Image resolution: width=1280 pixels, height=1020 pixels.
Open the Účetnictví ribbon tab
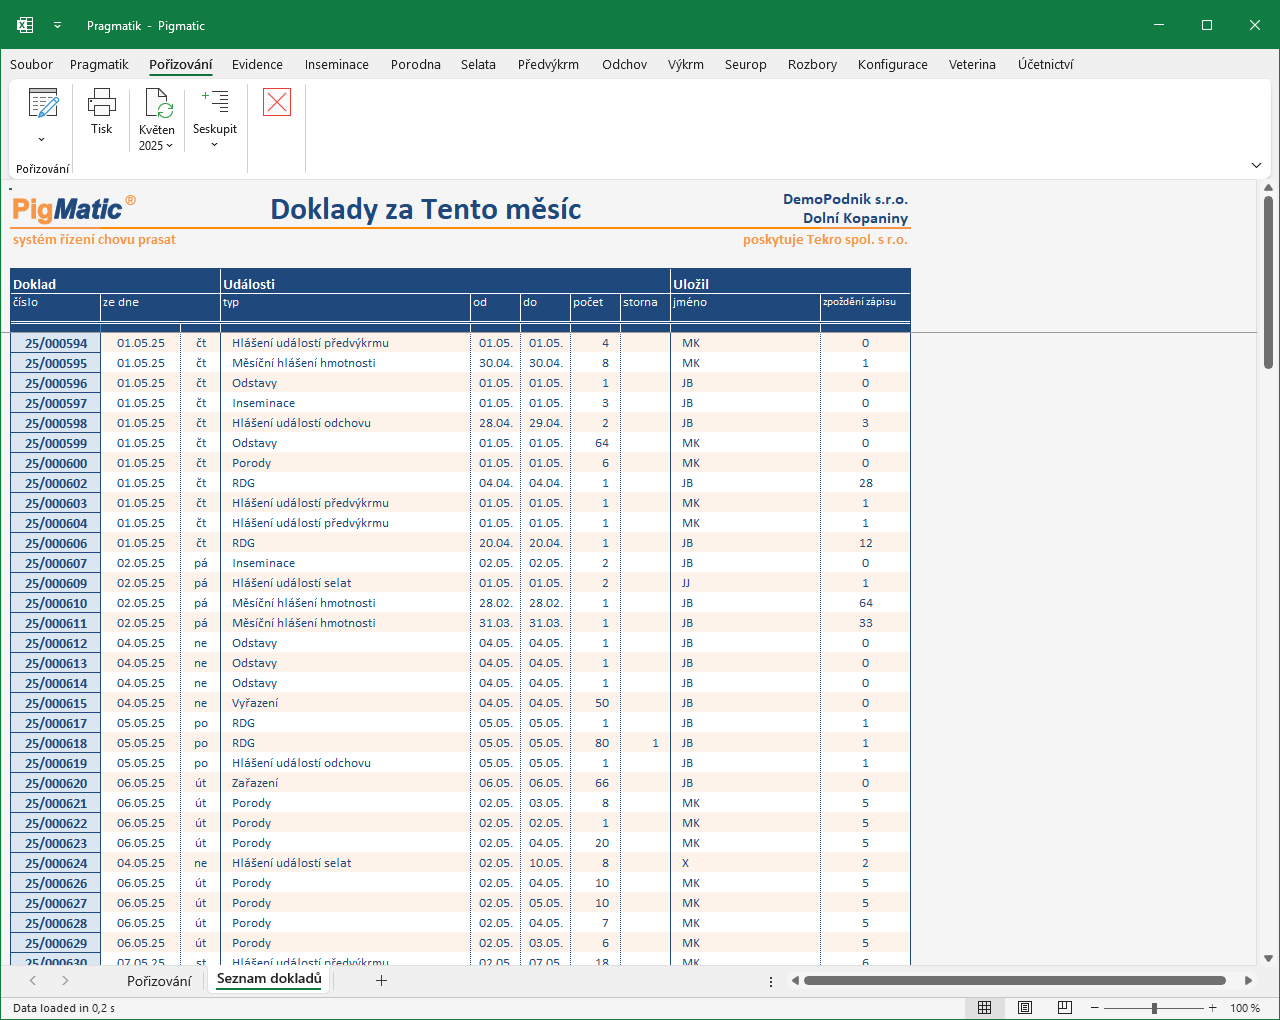coord(1046,65)
